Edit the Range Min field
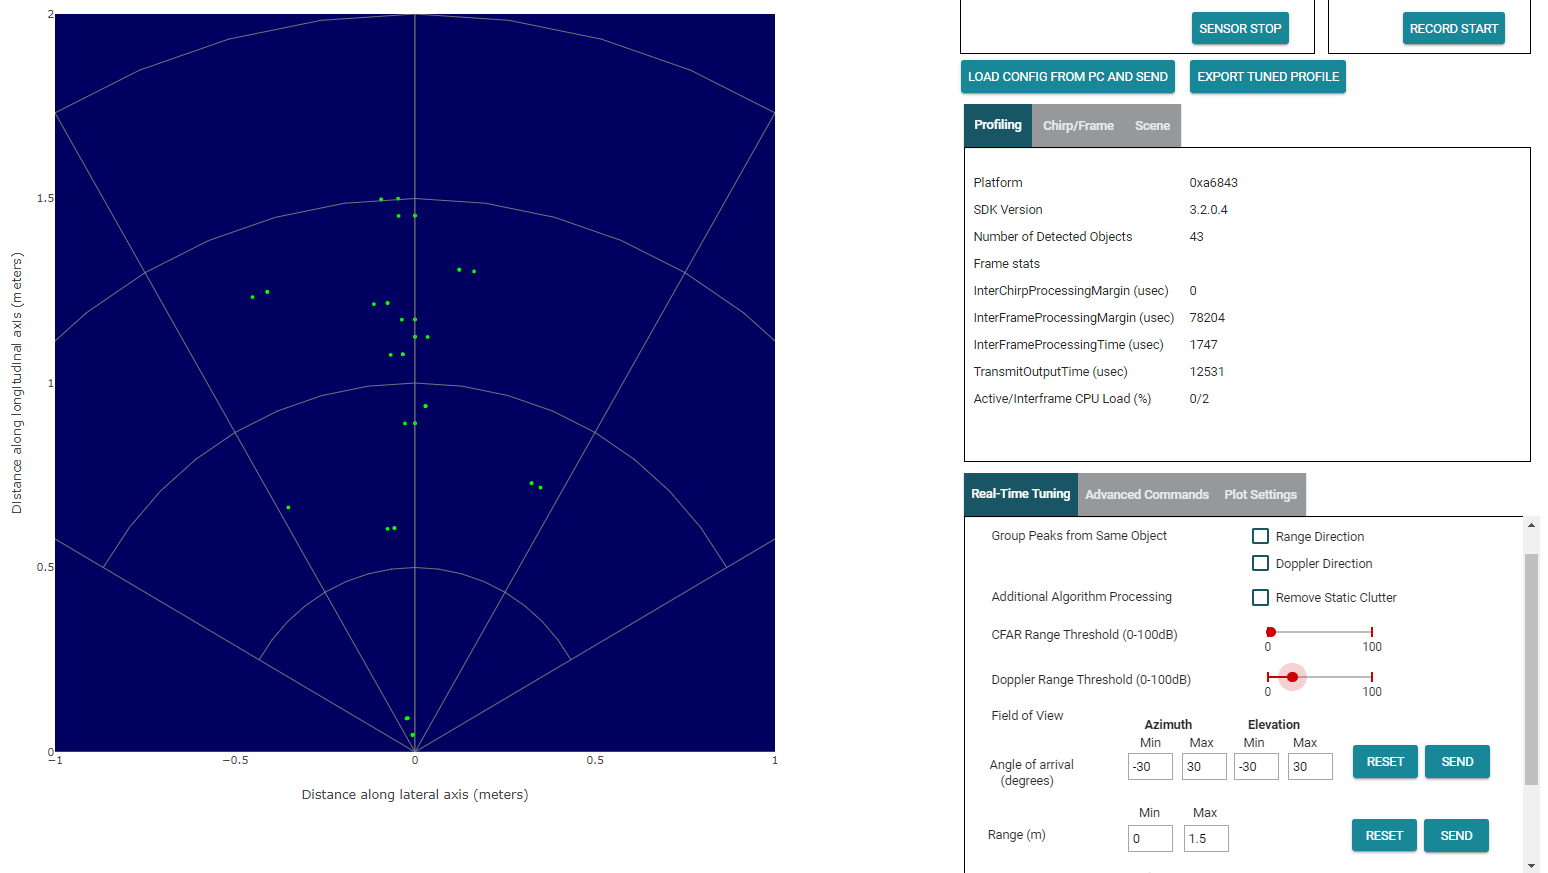The width and height of the screenshot is (1548, 873). point(1150,839)
